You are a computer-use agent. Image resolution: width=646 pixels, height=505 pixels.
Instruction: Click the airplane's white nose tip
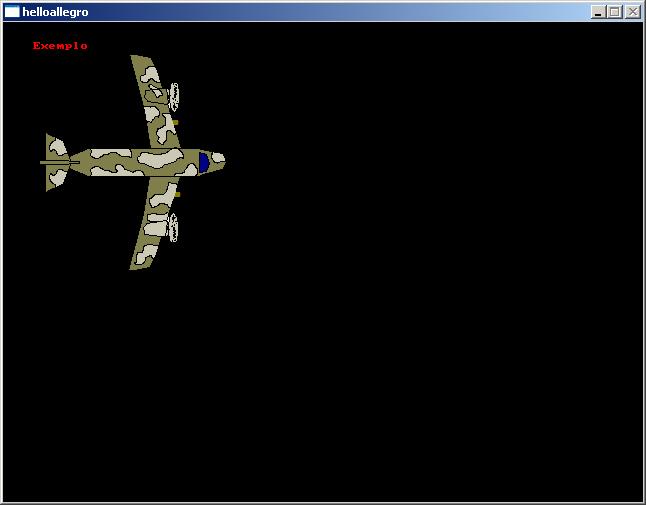pyautogui.click(x=218, y=161)
